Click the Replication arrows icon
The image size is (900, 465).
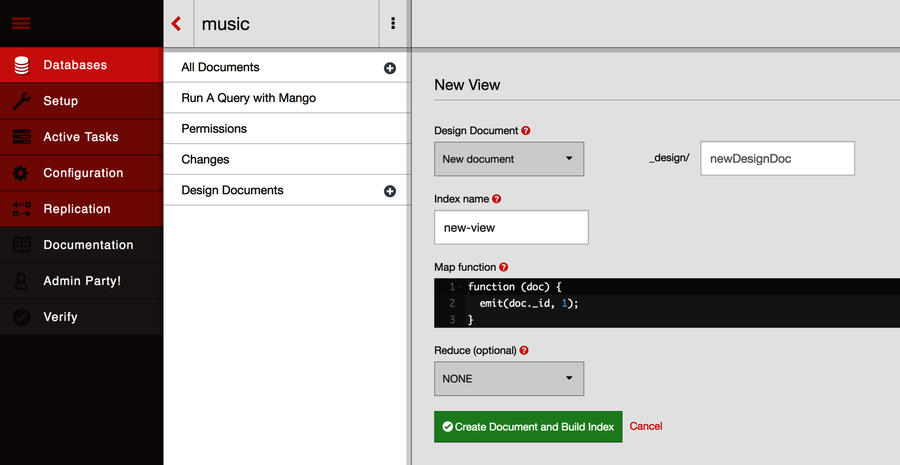[x=22, y=209]
